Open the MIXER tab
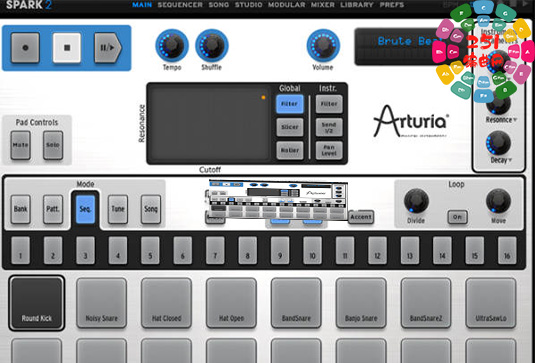This screenshot has height=363, width=535. tap(323, 5)
